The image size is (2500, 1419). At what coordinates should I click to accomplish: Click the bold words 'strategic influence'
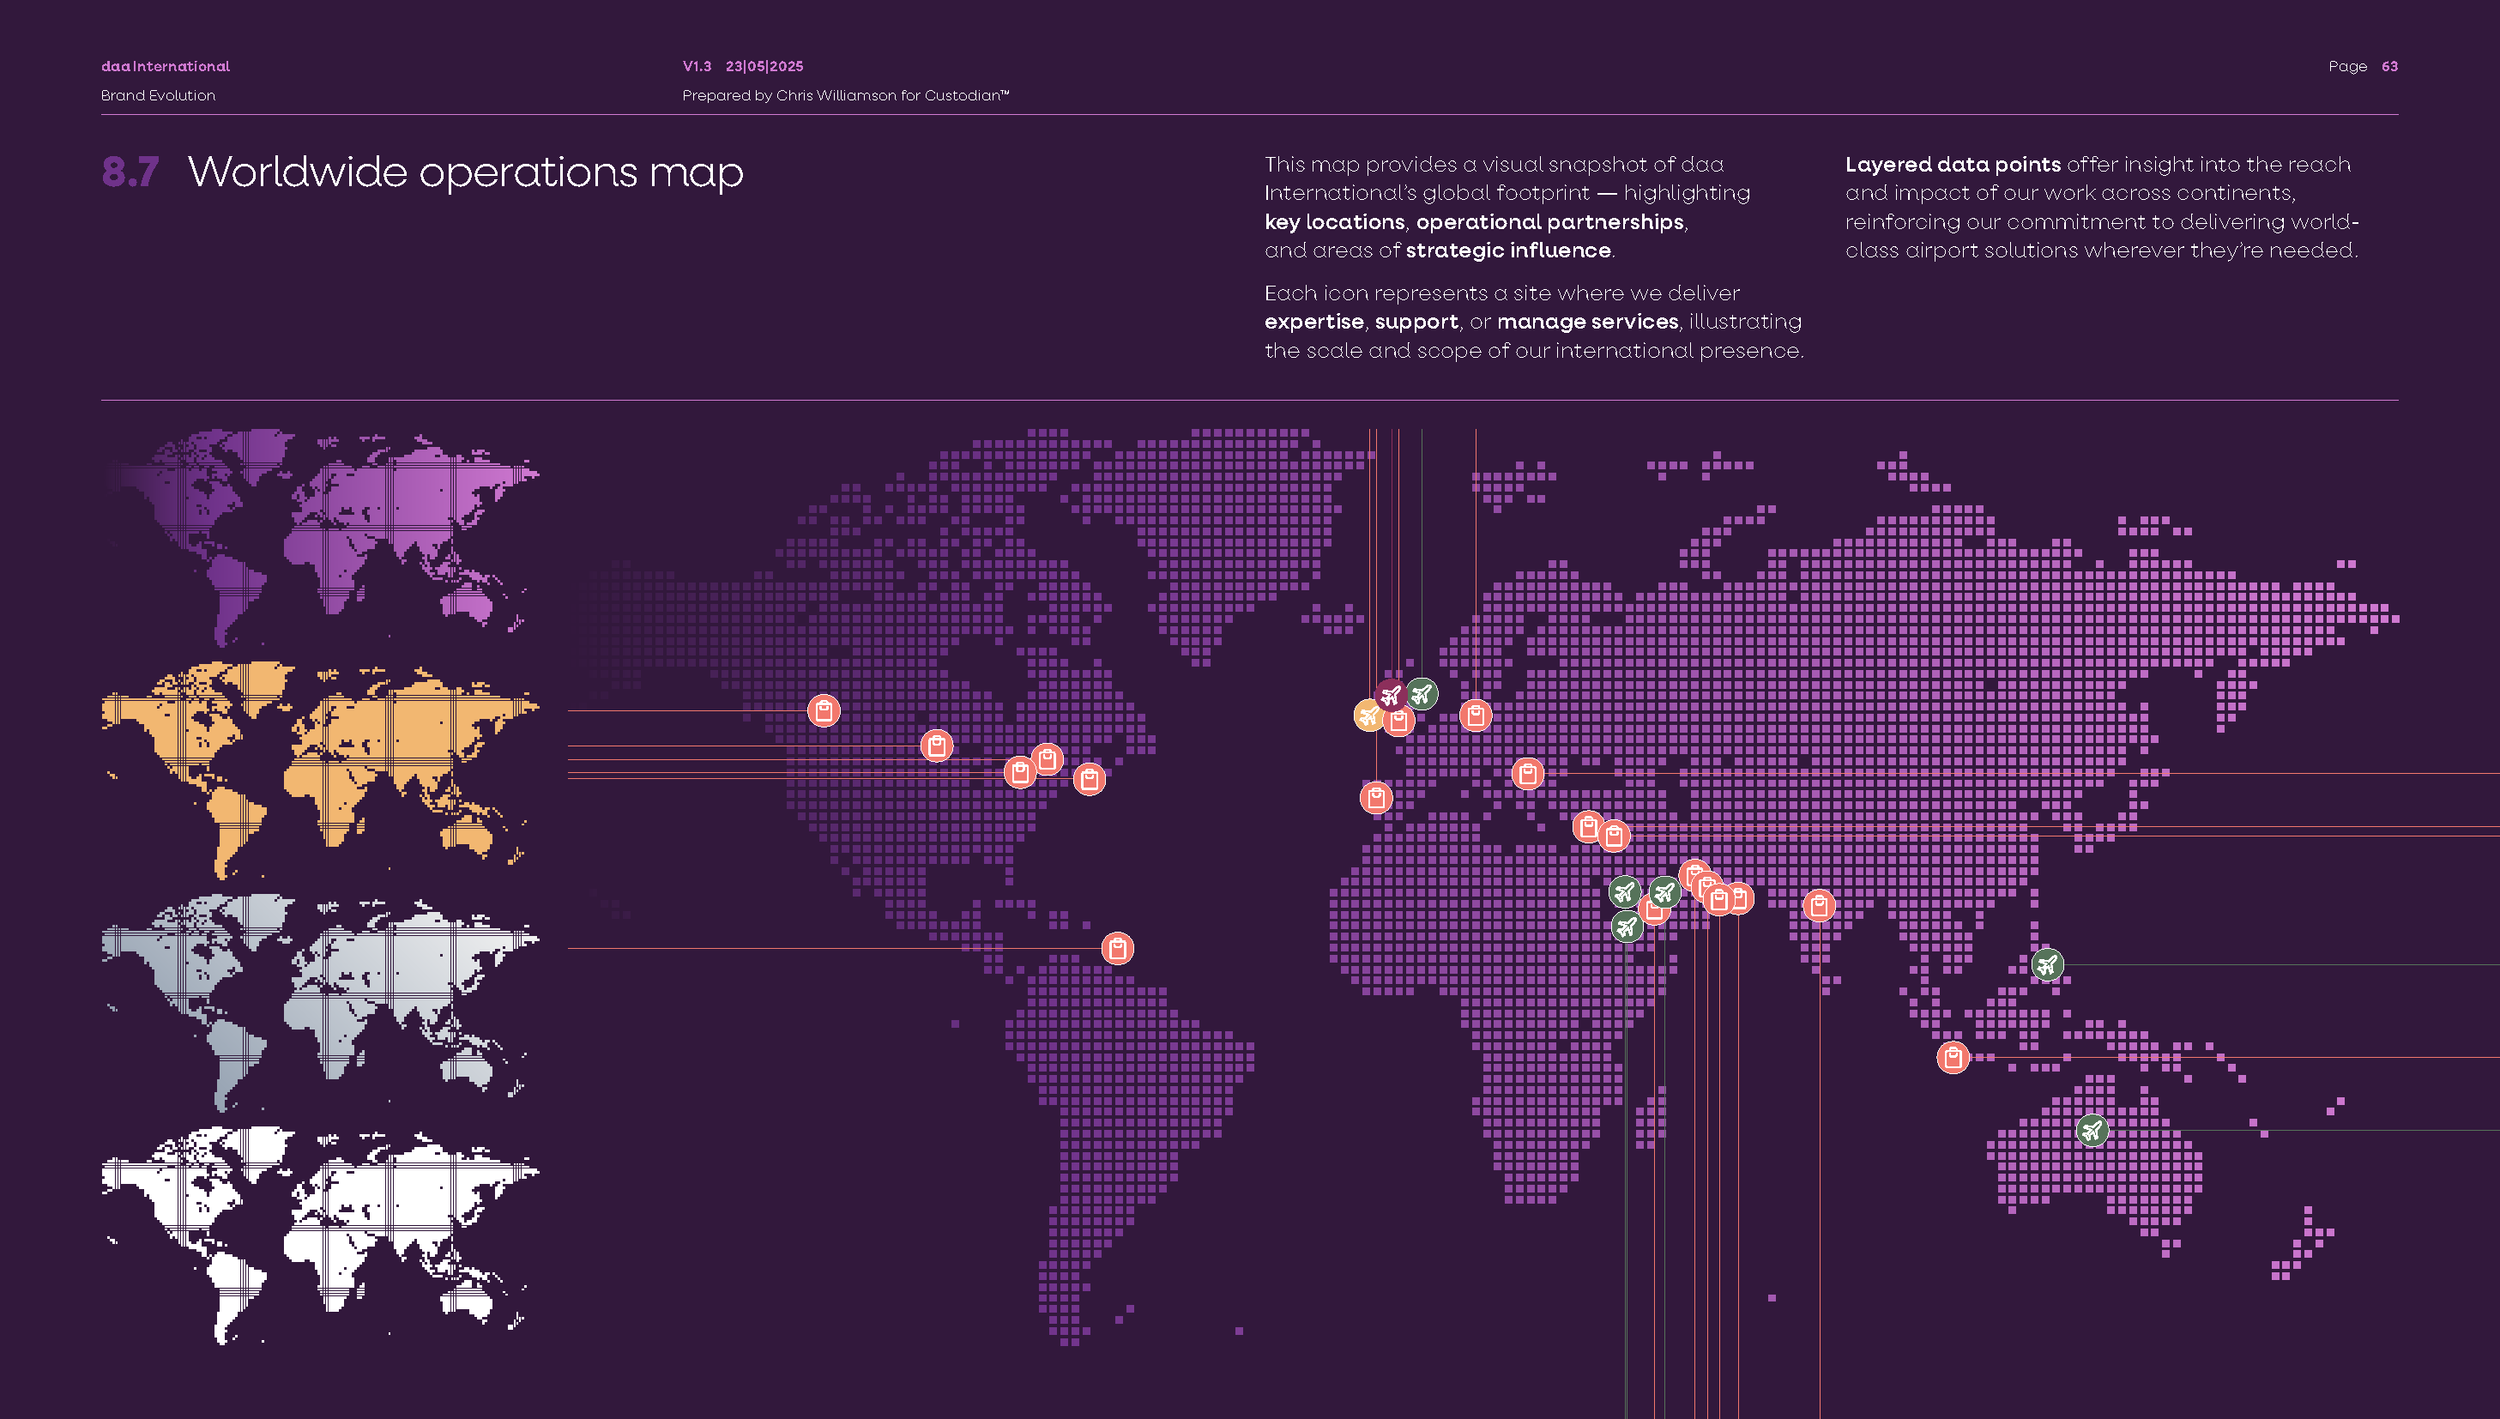point(1509,250)
